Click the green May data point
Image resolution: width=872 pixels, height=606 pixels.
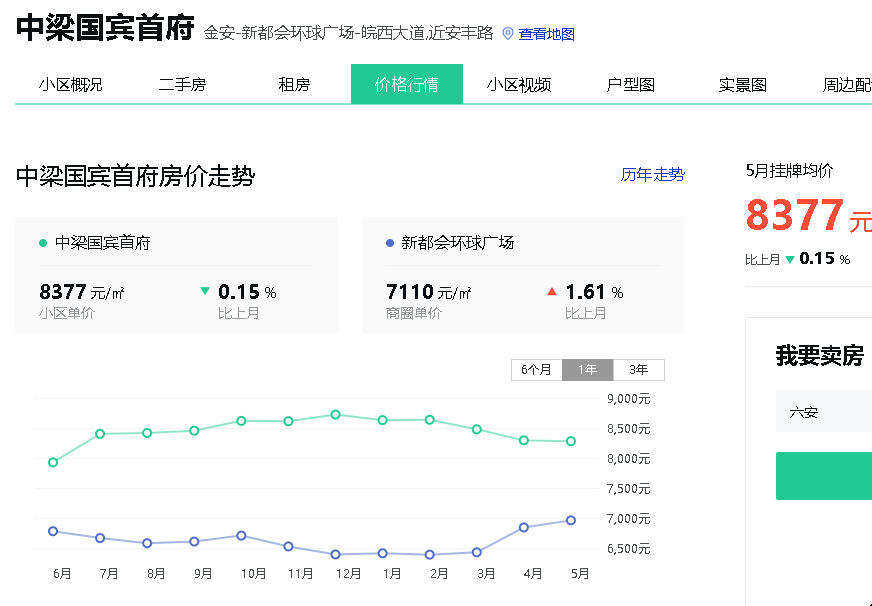point(571,441)
